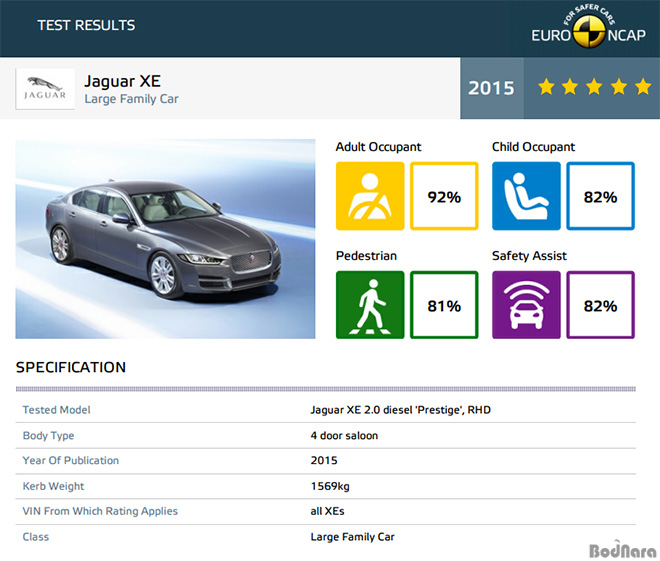Click the "4 door saloon" value

[344, 436]
